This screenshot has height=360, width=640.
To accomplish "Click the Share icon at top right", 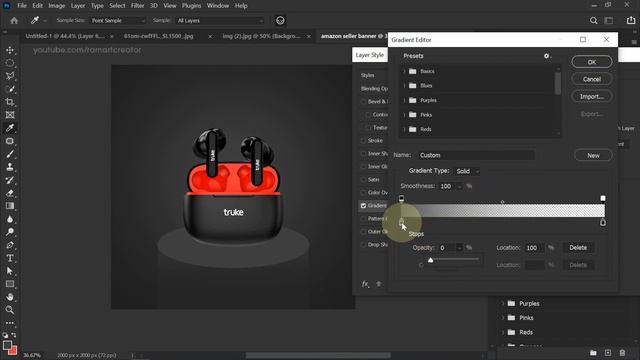I will pyautogui.click(x=631, y=20).
